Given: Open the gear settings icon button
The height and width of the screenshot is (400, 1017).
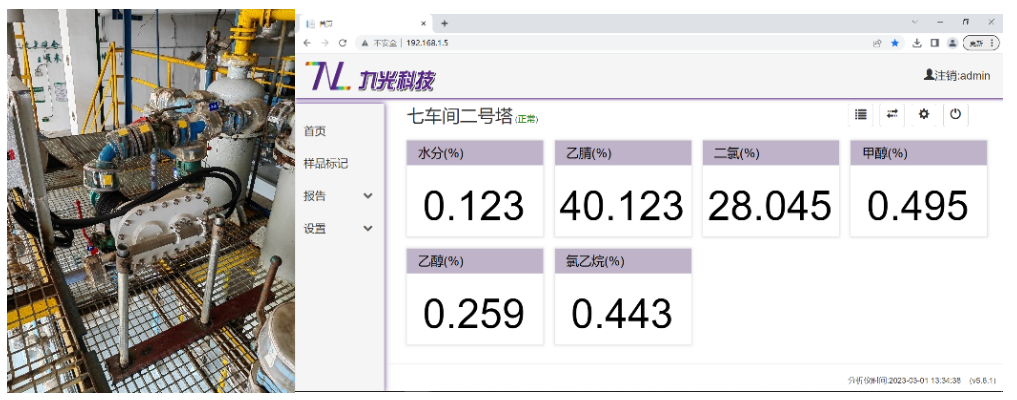Looking at the screenshot, I should [x=924, y=115].
